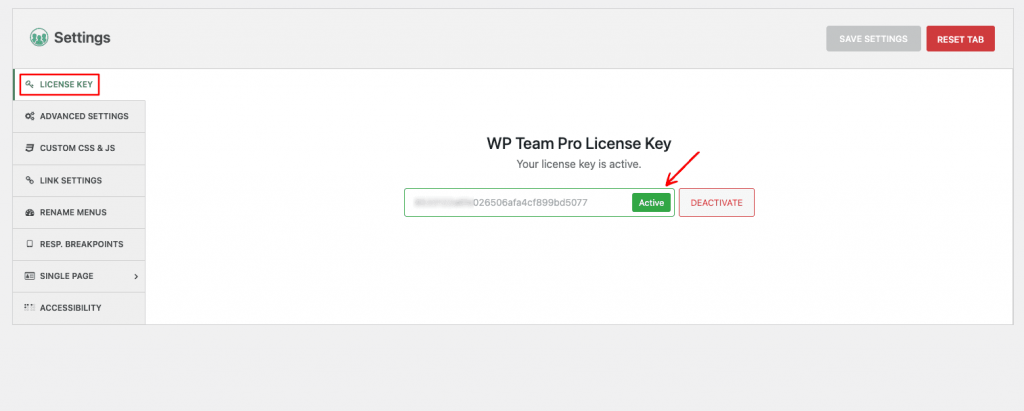Click the 'Your license key is active.' text
1024x411 pixels.
[x=579, y=164]
